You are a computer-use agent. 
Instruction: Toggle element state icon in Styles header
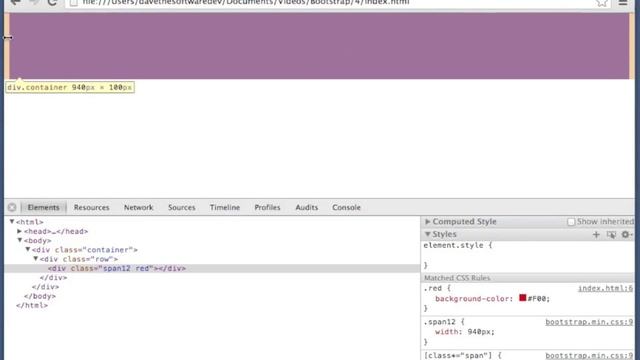[611, 235]
